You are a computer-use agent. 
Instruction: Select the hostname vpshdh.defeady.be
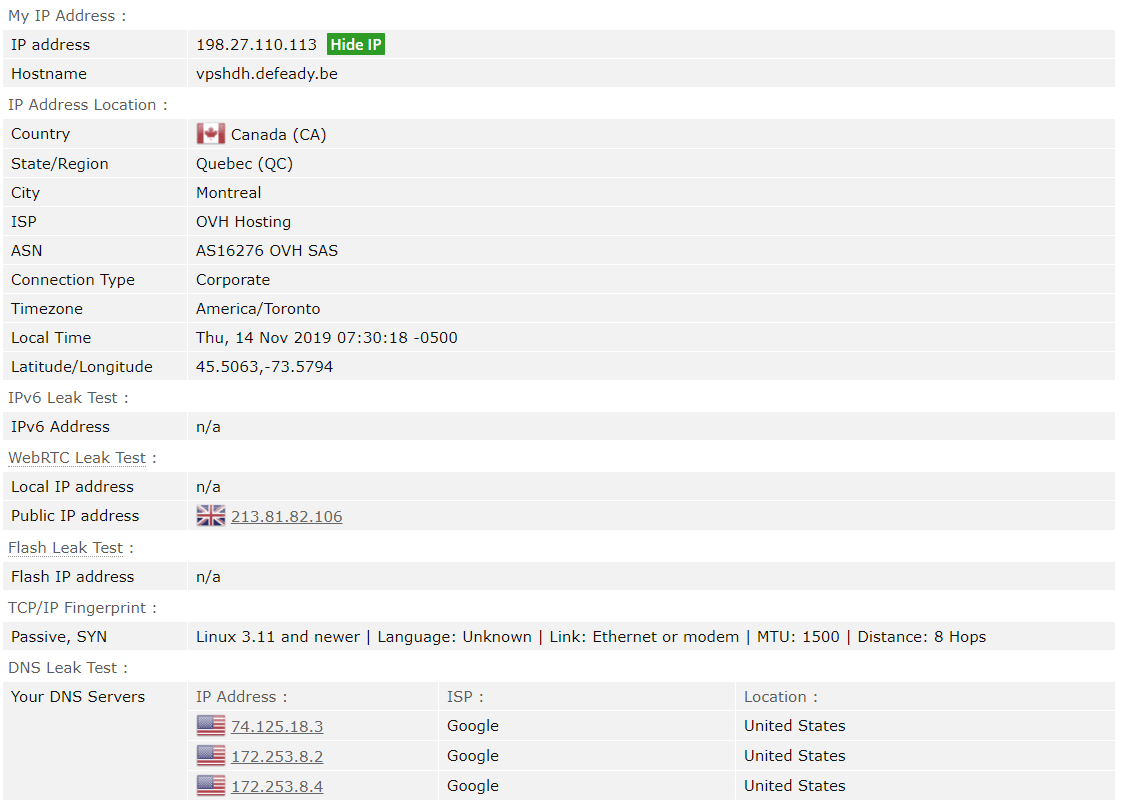[266, 74]
